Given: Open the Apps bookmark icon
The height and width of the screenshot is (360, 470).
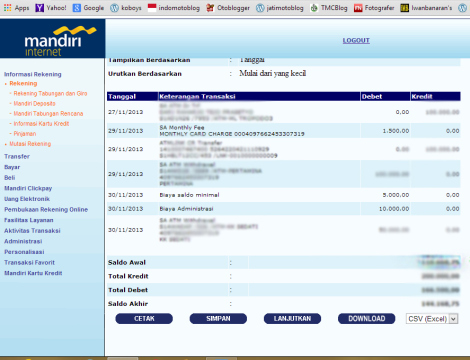Looking at the screenshot, I should [x=7, y=8].
